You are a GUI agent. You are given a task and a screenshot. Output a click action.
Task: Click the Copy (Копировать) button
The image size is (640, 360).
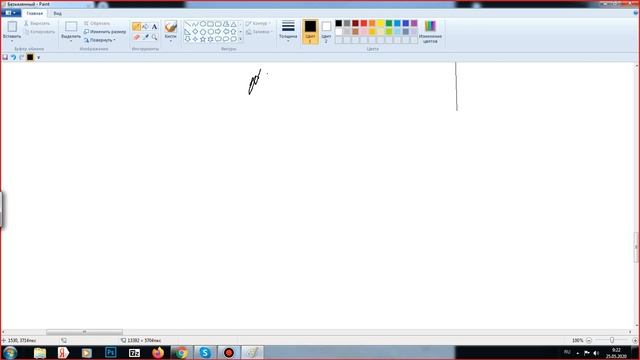(39, 32)
